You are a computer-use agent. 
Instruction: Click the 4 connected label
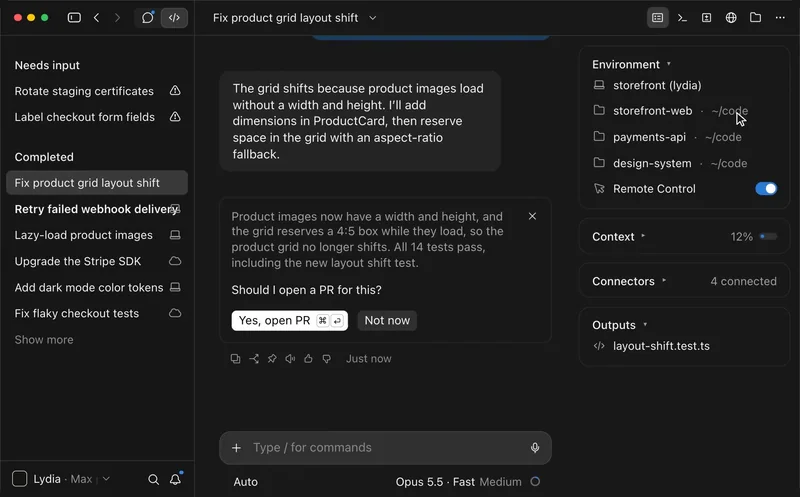click(743, 282)
